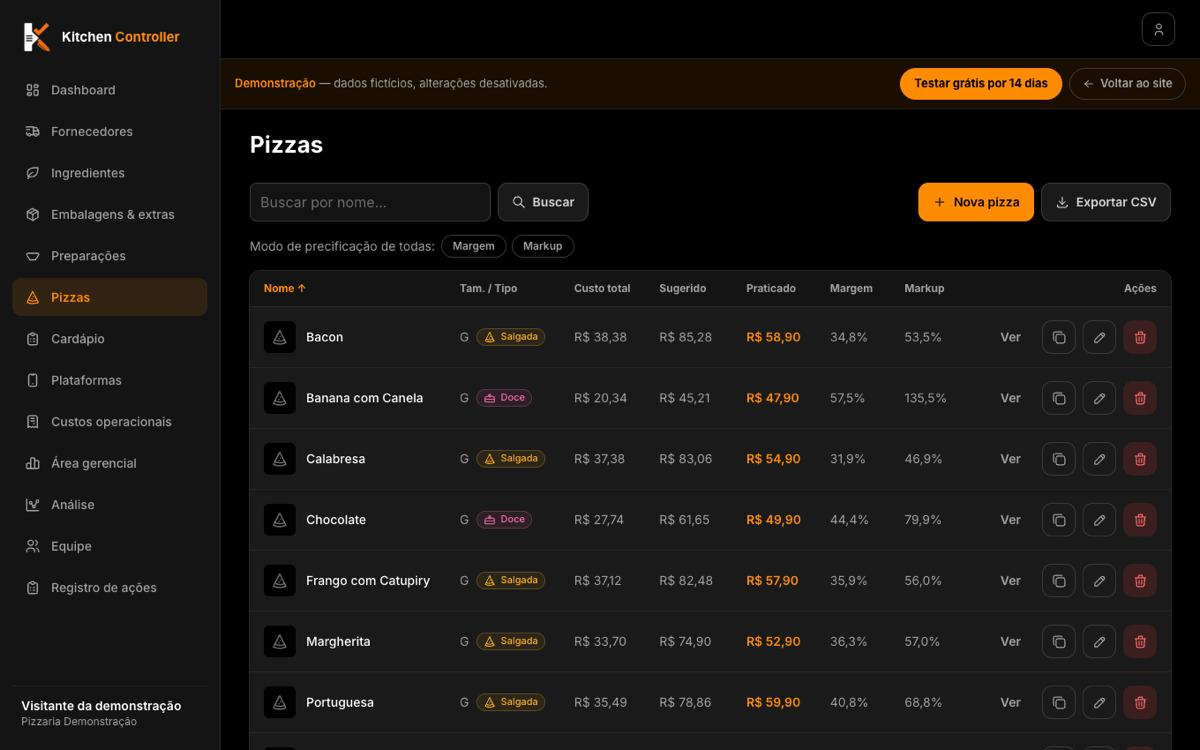The width and height of the screenshot is (1200, 750).
Task: Open the Equipe page
Action: pos(110,547)
